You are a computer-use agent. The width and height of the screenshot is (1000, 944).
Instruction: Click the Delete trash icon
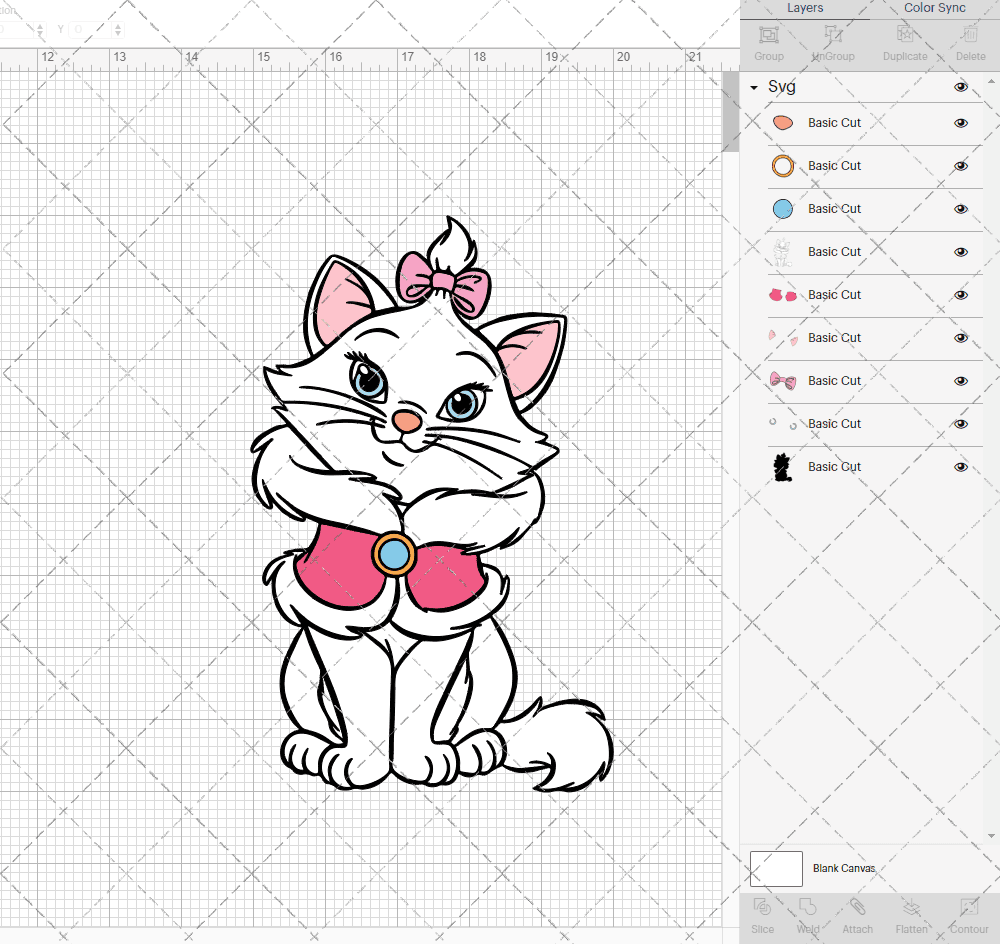tap(970, 35)
